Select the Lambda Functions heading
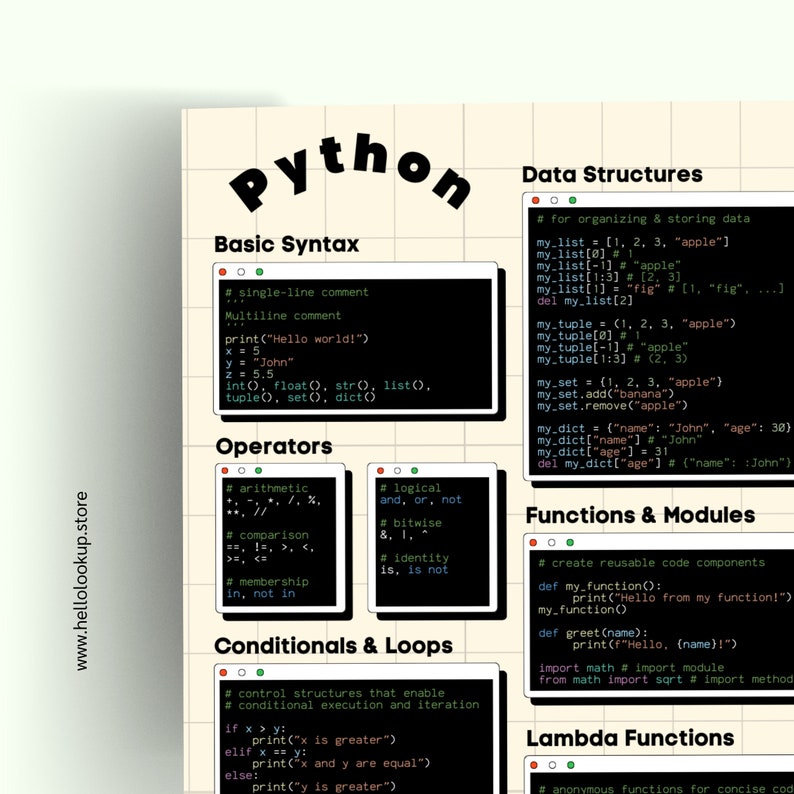This screenshot has height=794, width=794. (x=630, y=738)
